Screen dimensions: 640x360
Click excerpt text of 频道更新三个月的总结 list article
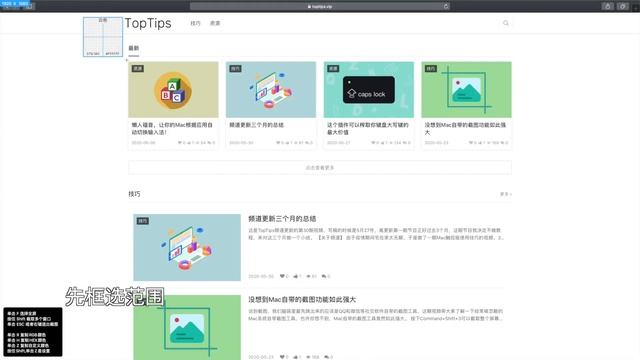pyautogui.click(x=376, y=234)
